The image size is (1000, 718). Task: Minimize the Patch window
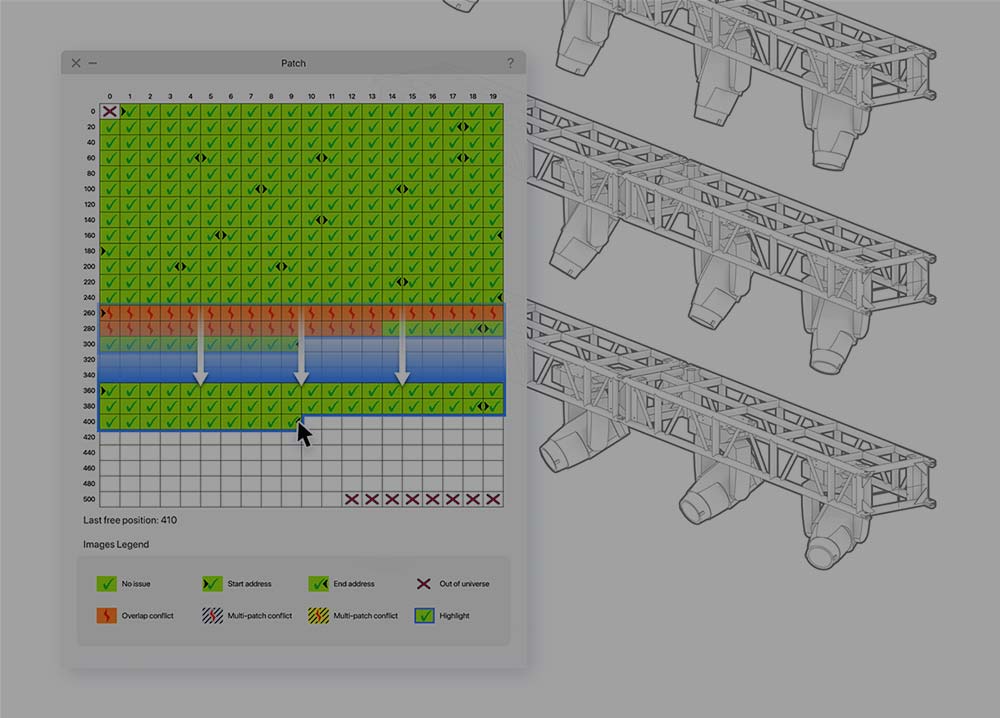[x=92, y=62]
